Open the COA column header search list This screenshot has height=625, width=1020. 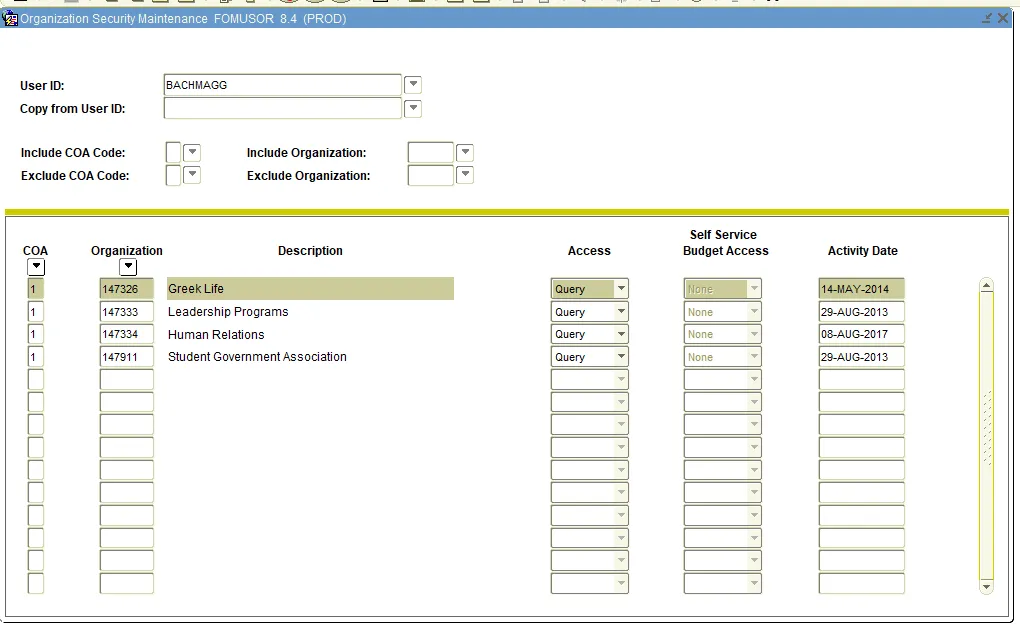(x=36, y=266)
